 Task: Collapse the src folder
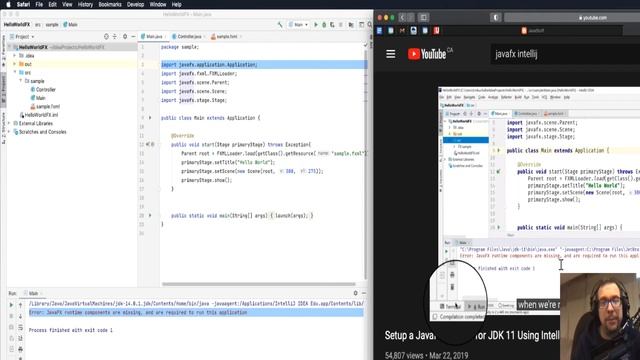[x=15, y=72]
